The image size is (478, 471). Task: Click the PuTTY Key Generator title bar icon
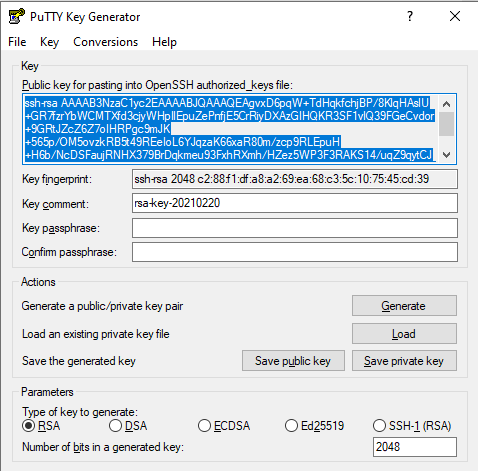click(16, 16)
